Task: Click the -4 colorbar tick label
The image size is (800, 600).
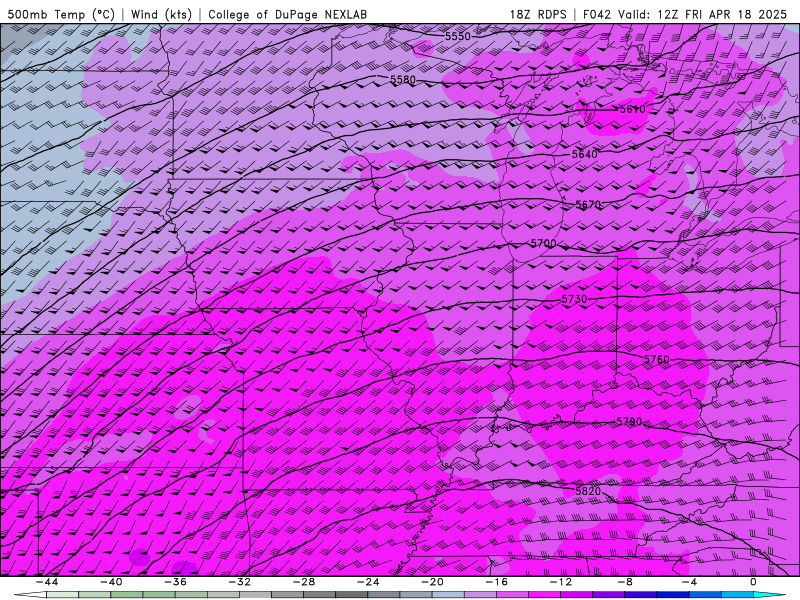Action: pyautogui.click(x=689, y=582)
